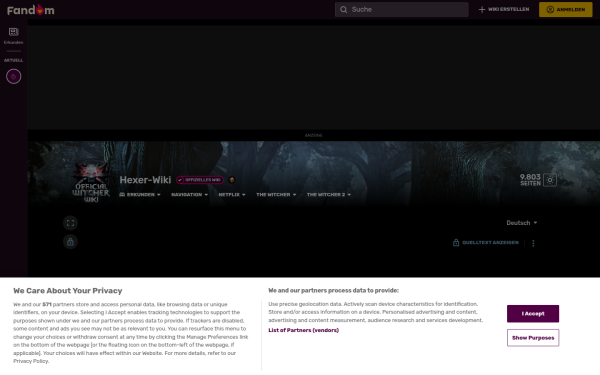This screenshot has width=600, height=375.
Task: Expand The Witcher 2 menu
Action: 329,194
